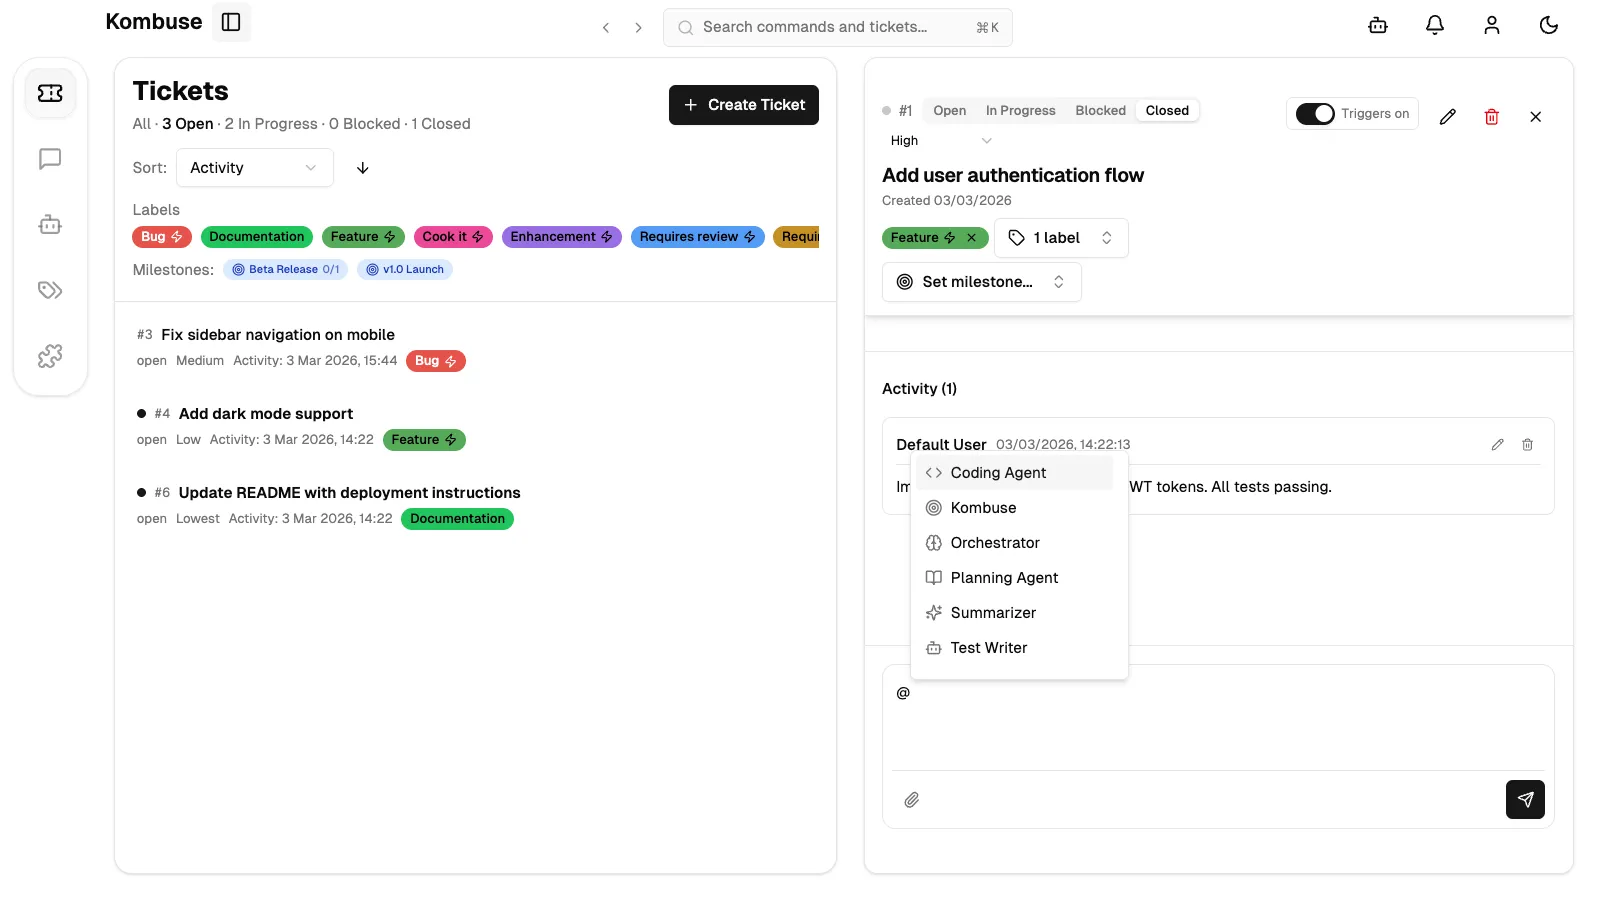Open ticket #4 Add dark mode support

[x=265, y=413]
